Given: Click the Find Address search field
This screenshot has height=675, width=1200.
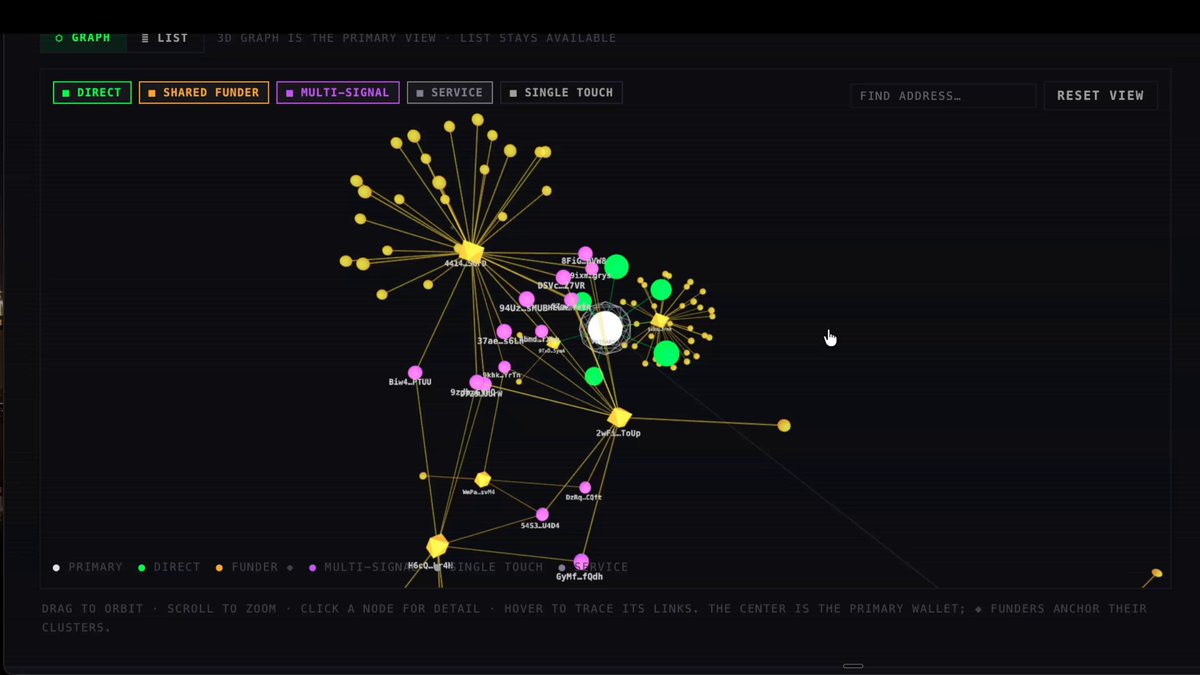Looking at the screenshot, I should 943,96.
